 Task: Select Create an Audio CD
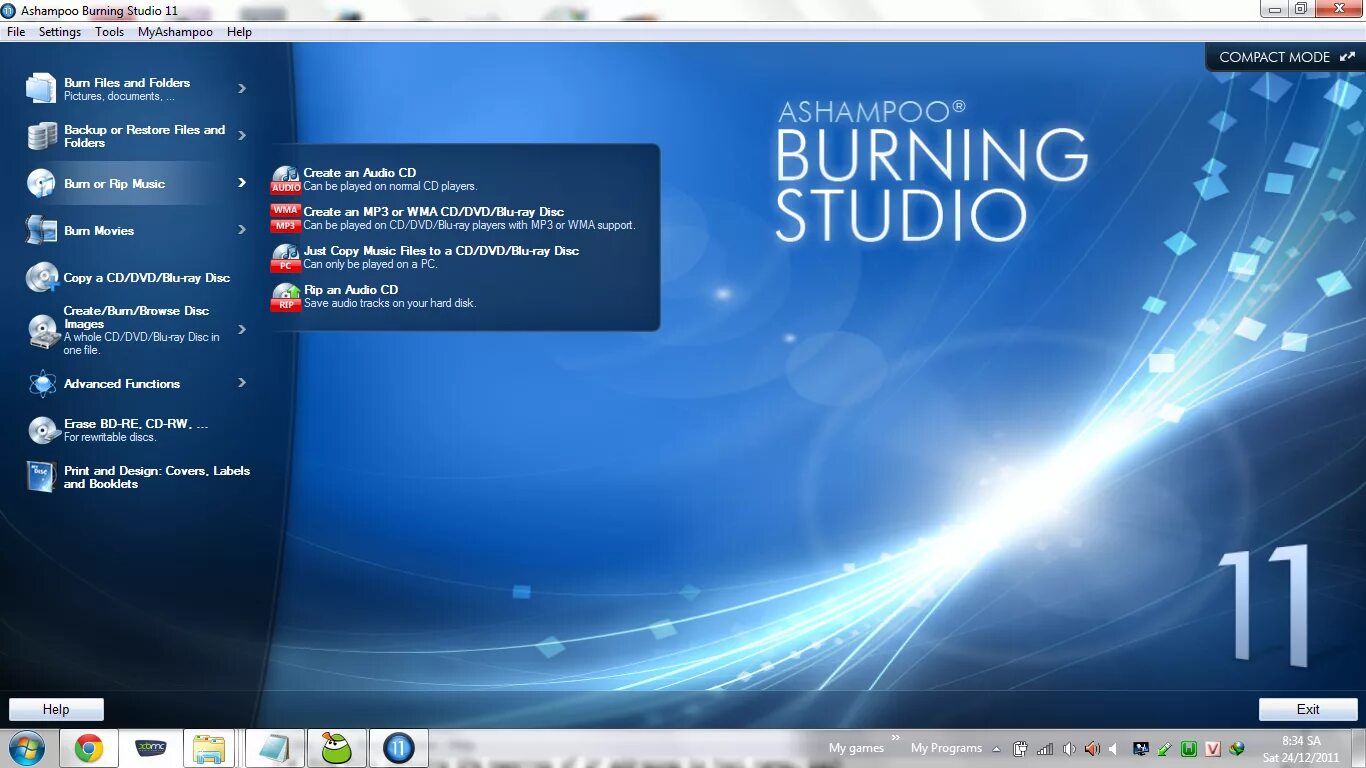(x=360, y=173)
